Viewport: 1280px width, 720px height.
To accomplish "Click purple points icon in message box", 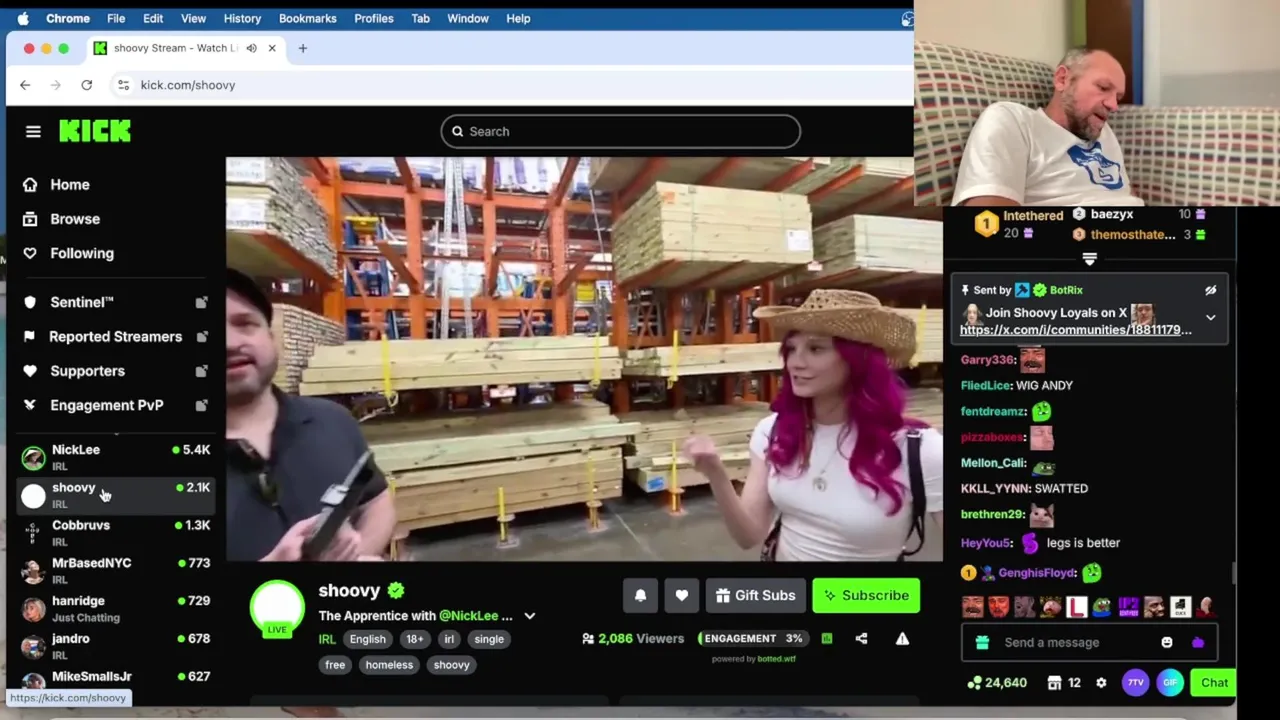I will coord(1198,642).
